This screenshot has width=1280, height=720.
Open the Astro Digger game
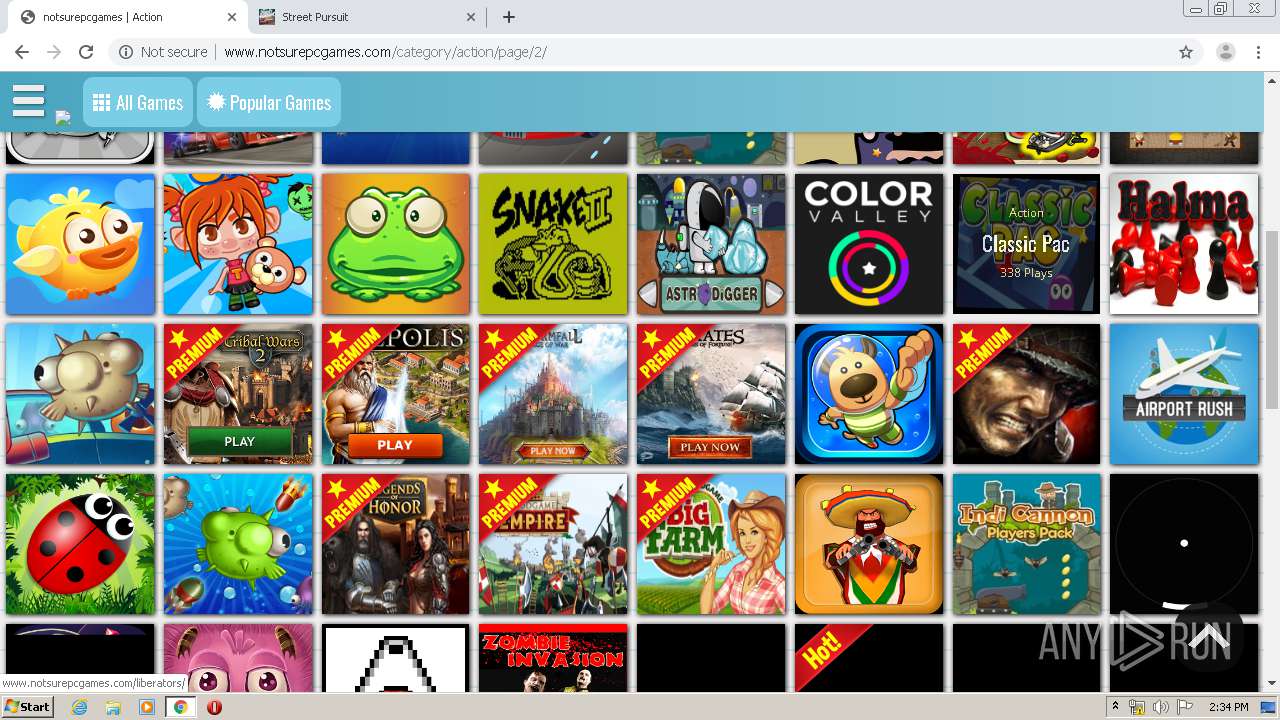click(x=711, y=244)
